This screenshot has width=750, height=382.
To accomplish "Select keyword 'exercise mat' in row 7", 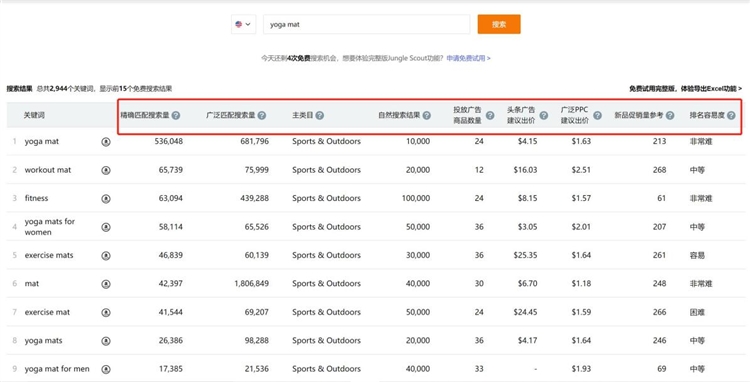I will [x=47, y=312].
